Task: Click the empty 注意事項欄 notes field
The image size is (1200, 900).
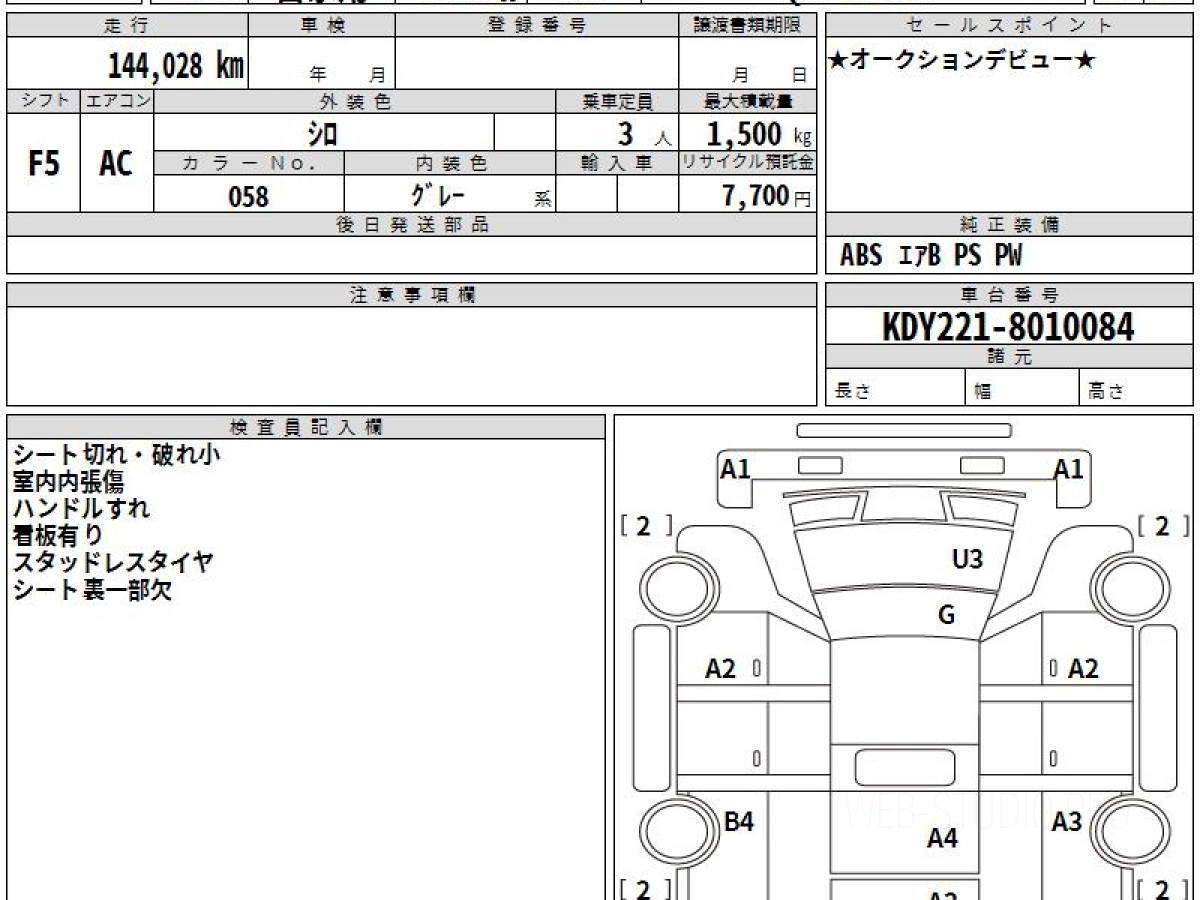Action: pyautogui.click(x=412, y=356)
